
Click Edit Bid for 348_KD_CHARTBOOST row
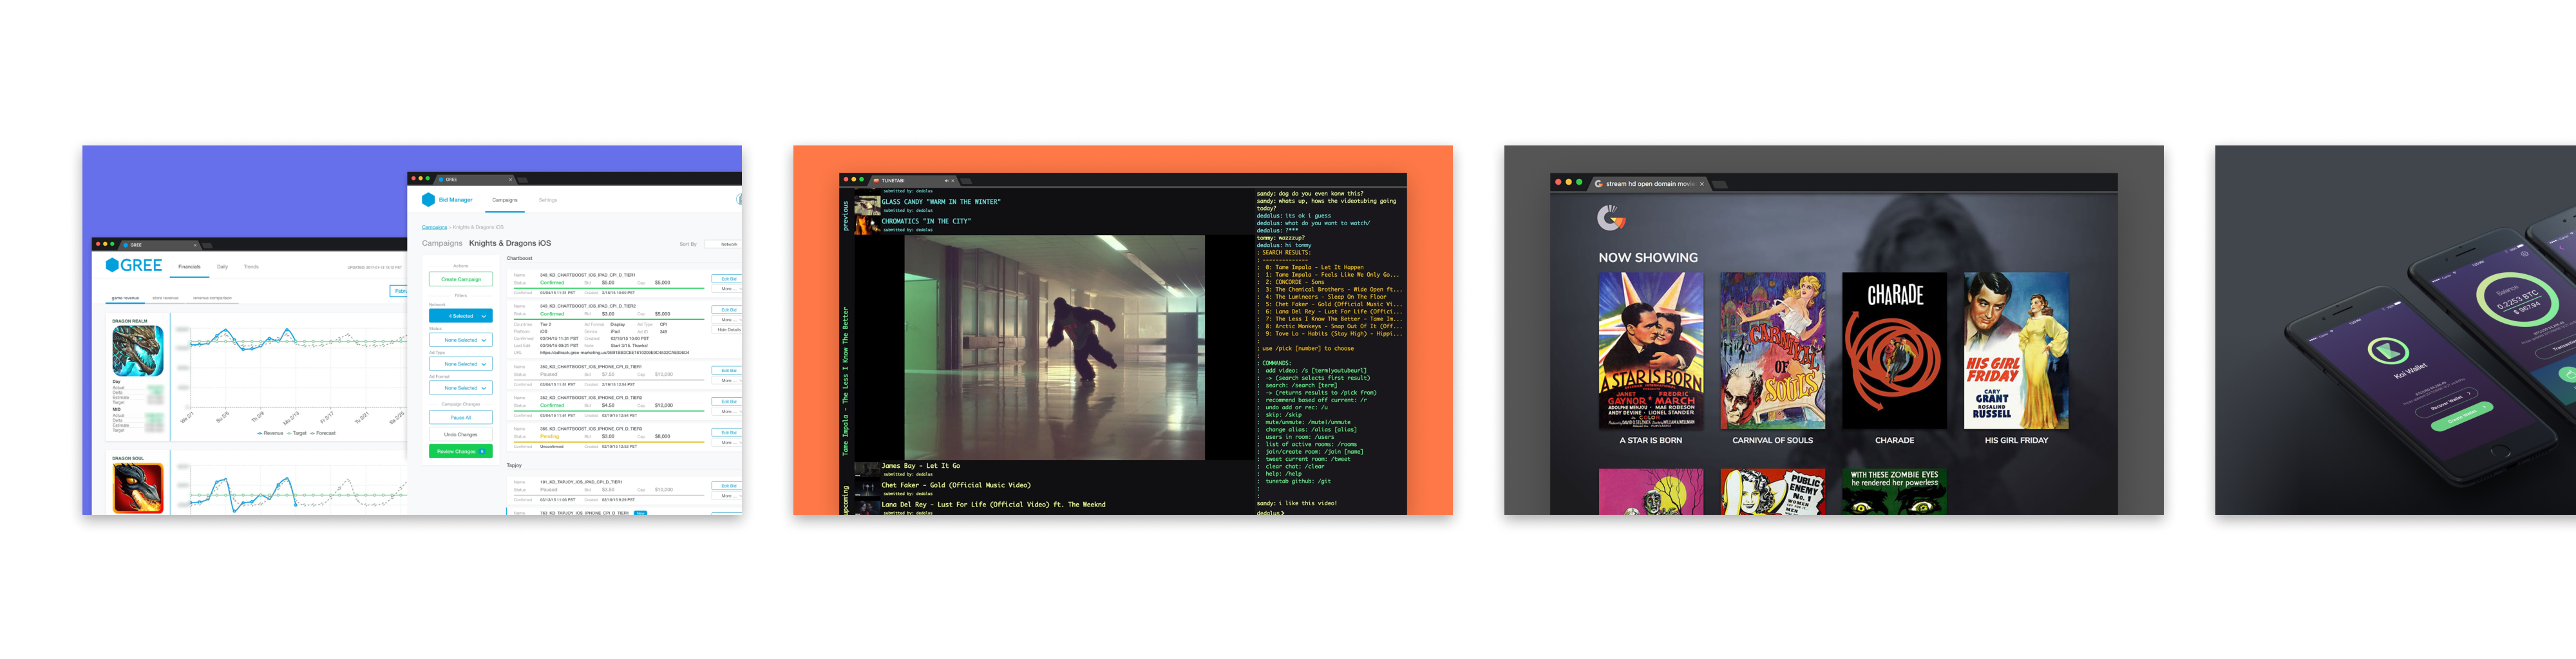727,279
